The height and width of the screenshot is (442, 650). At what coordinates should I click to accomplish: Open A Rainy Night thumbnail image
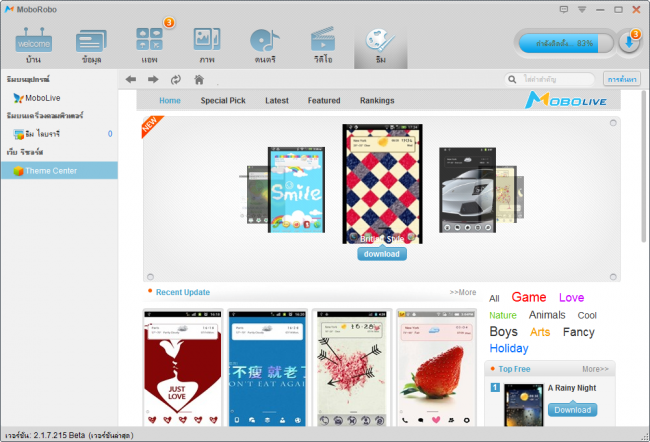(524, 405)
